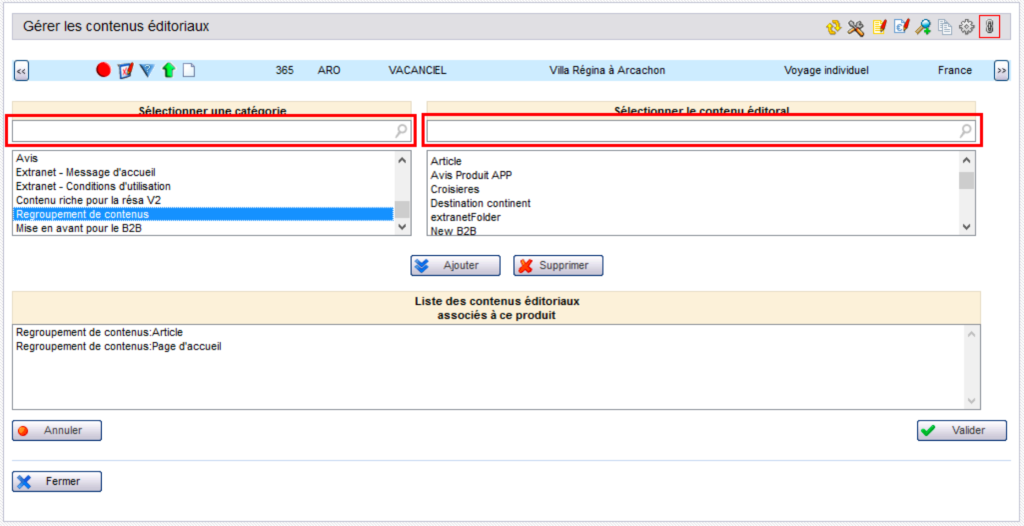Click the magnifier with green plus icon
Viewport: 1024px width, 526px height.
tap(923, 28)
